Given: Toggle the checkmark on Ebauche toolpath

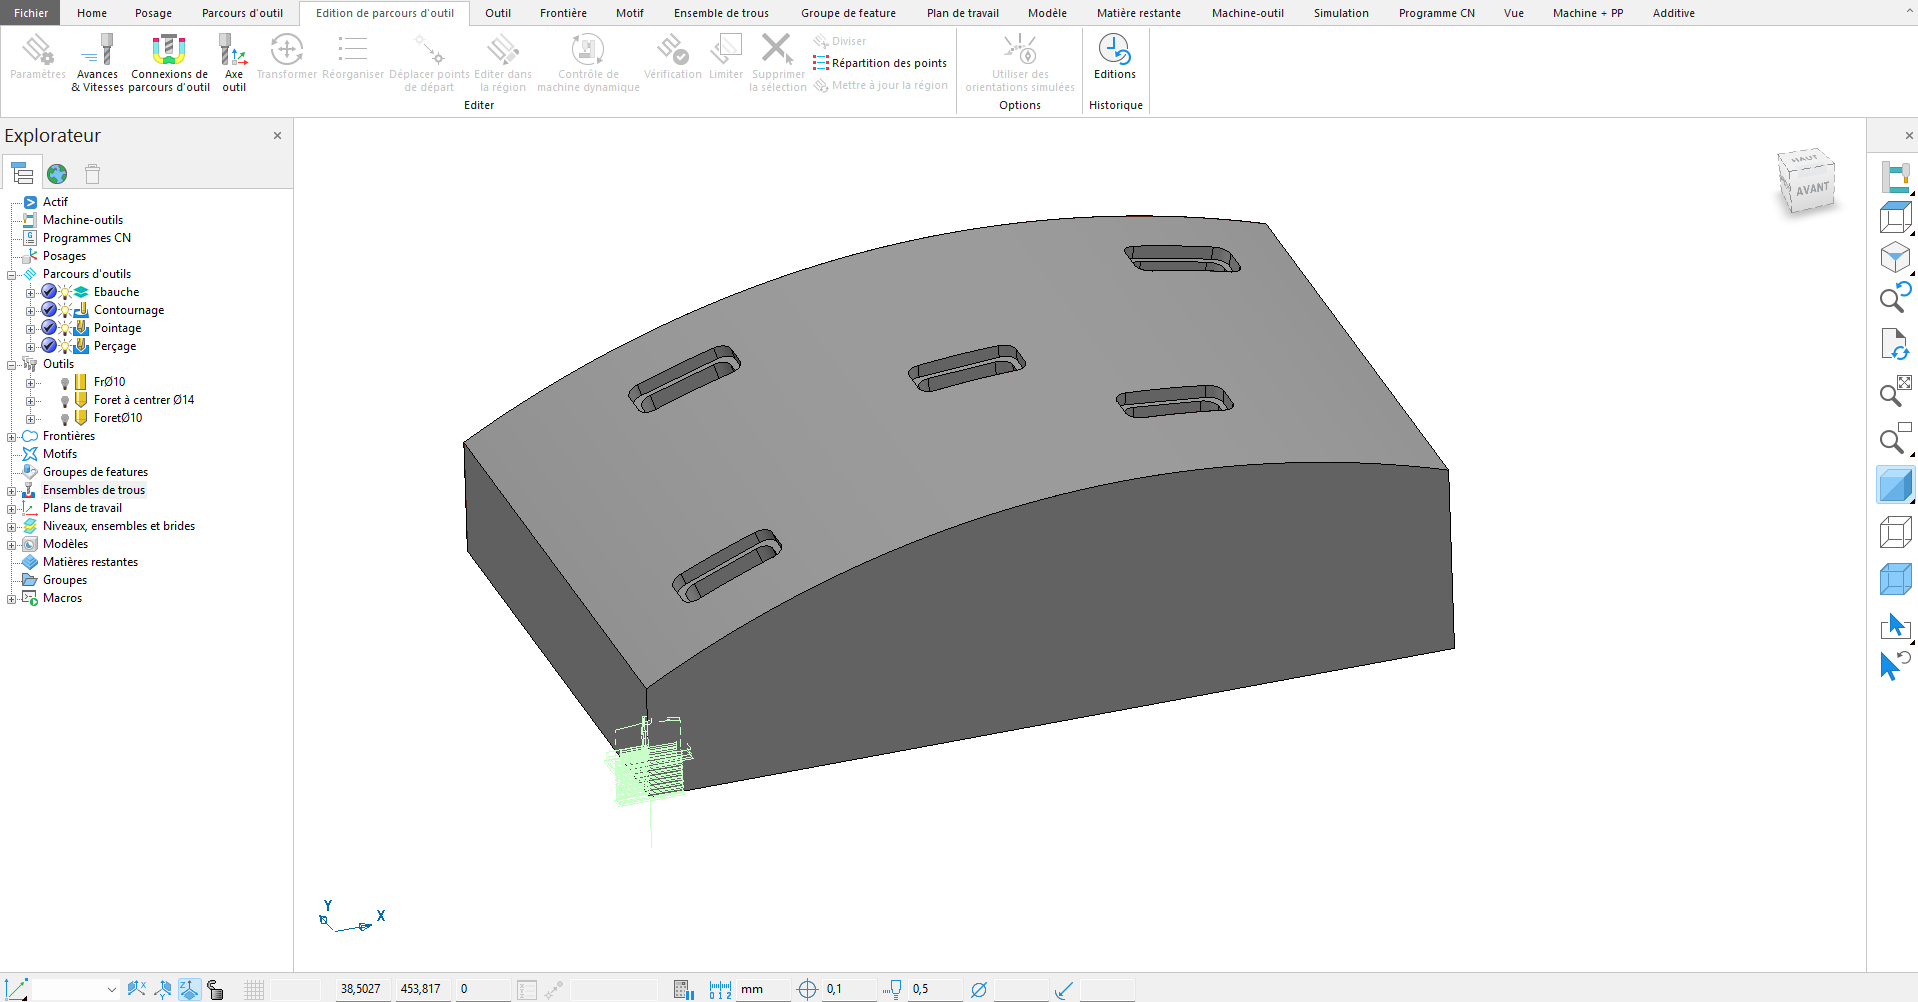Looking at the screenshot, I should (49, 292).
